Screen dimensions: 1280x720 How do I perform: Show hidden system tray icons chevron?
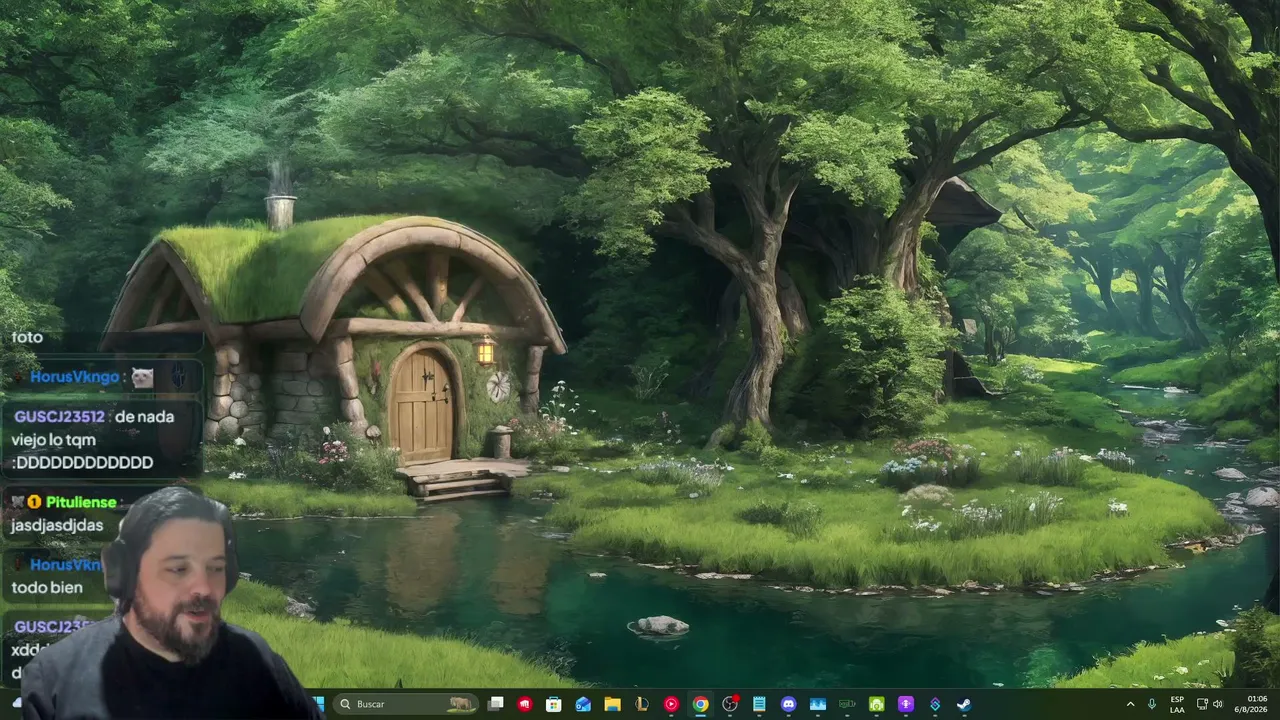click(x=1130, y=704)
